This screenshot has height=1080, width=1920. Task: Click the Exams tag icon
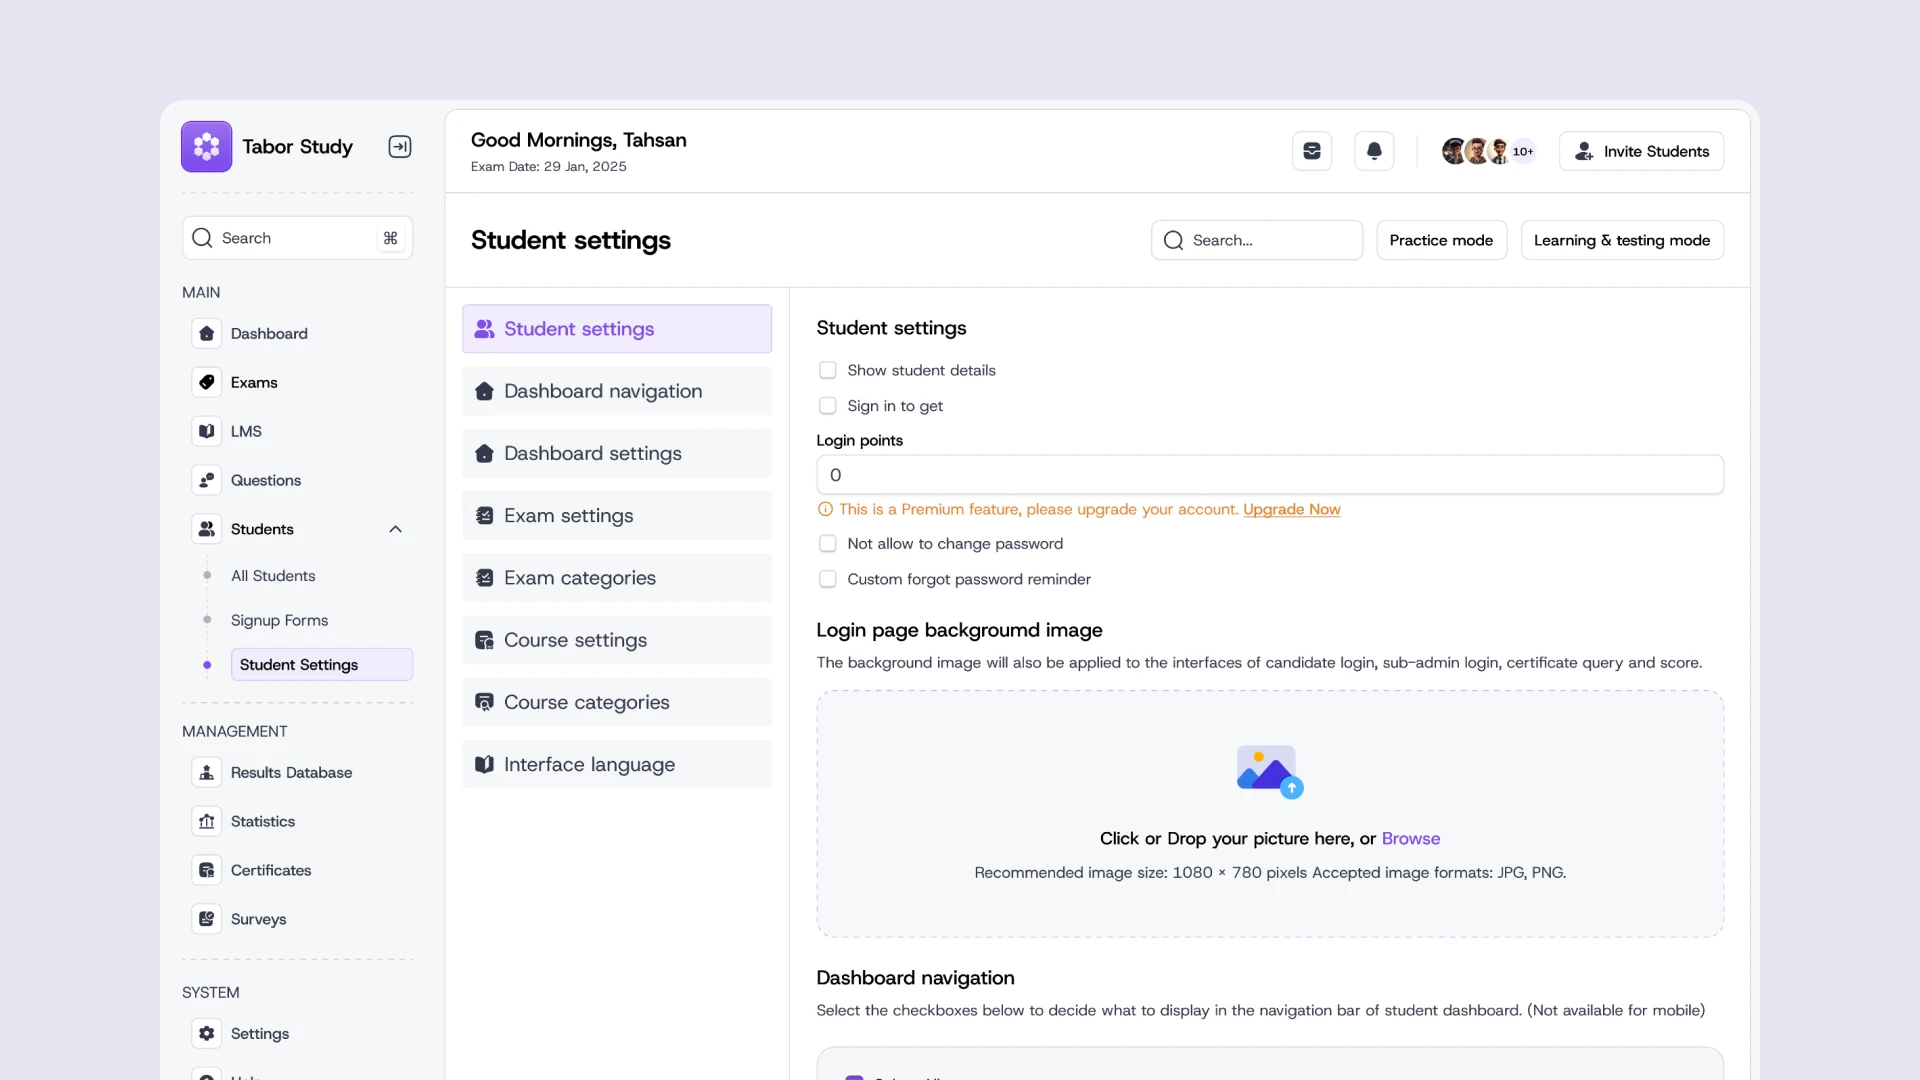[x=207, y=382]
